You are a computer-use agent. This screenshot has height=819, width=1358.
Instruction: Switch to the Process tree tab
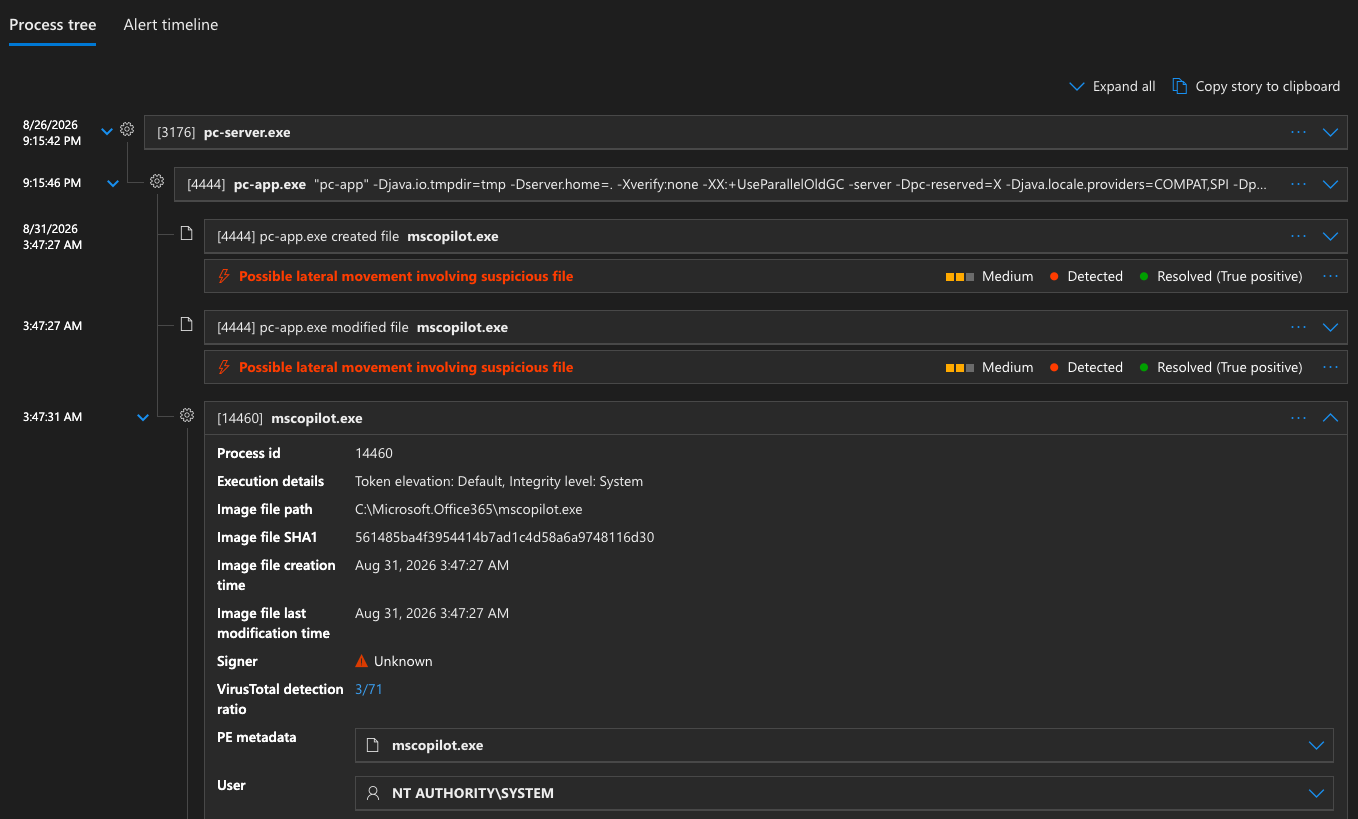pos(53,24)
